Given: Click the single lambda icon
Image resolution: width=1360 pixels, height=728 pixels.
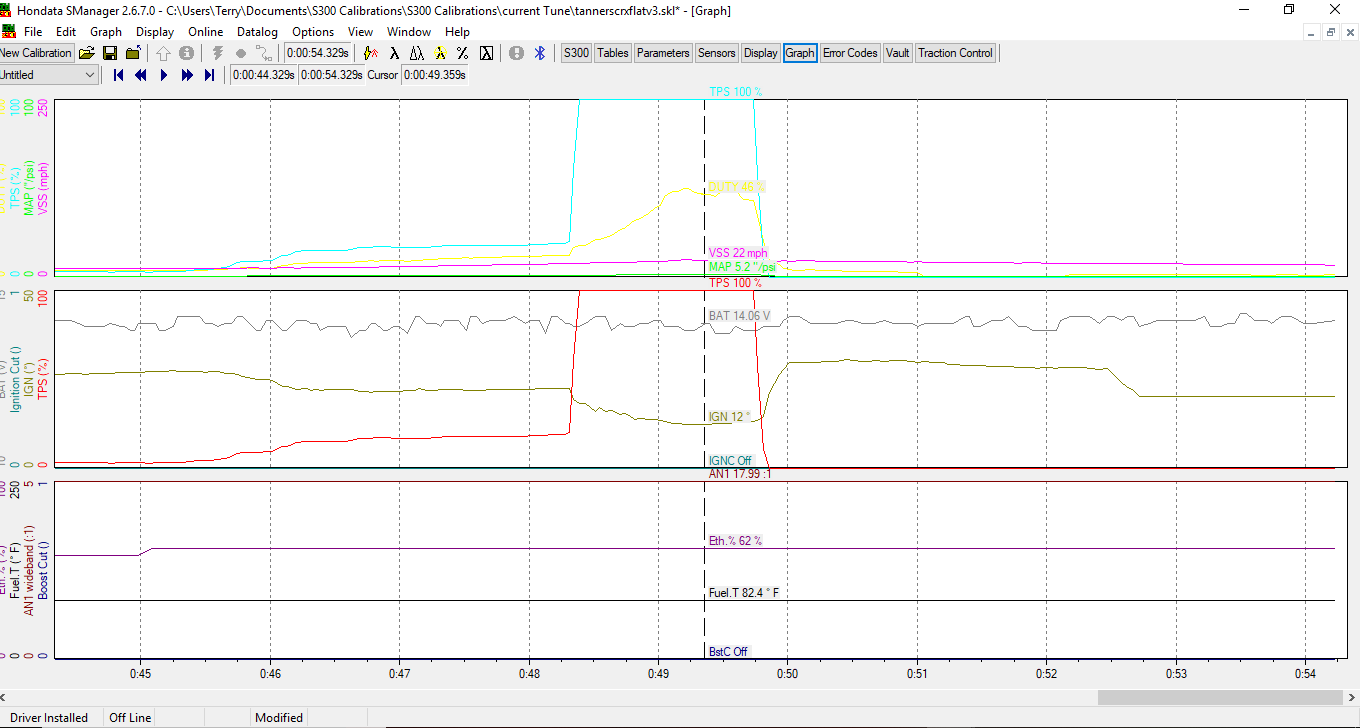Looking at the screenshot, I should pos(394,53).
